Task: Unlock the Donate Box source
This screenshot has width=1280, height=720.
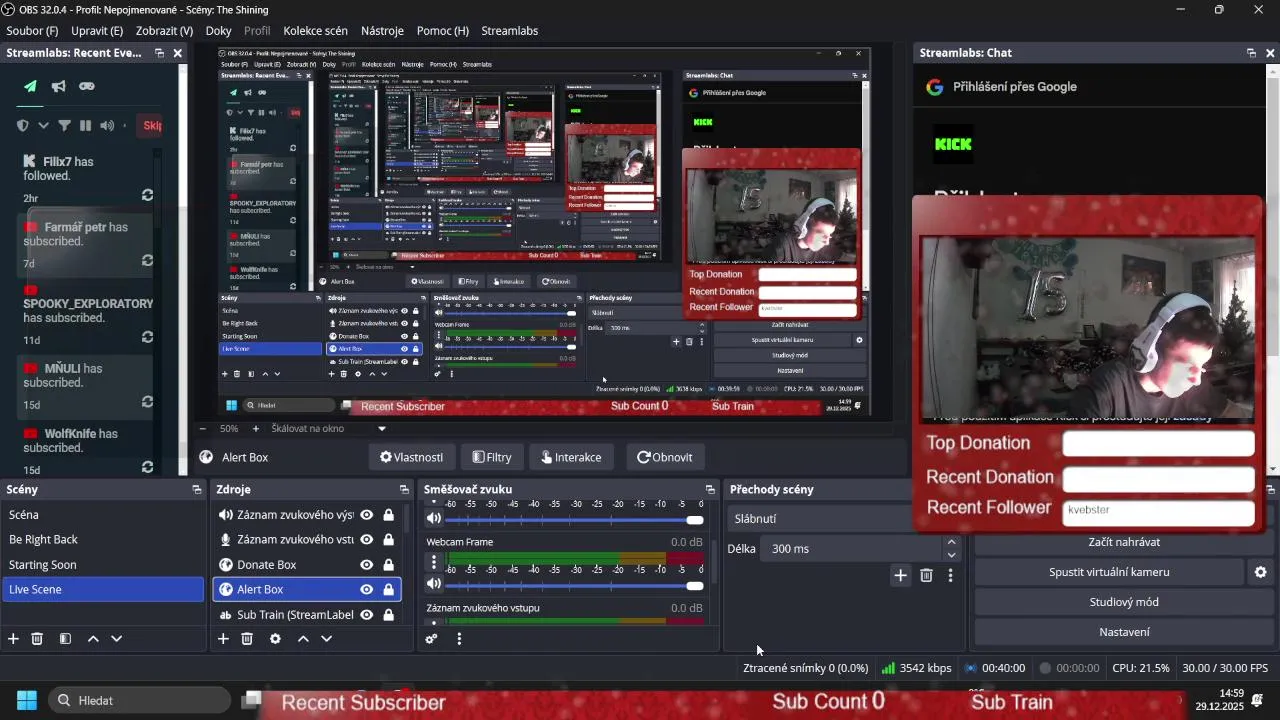Action: (389, 565)
